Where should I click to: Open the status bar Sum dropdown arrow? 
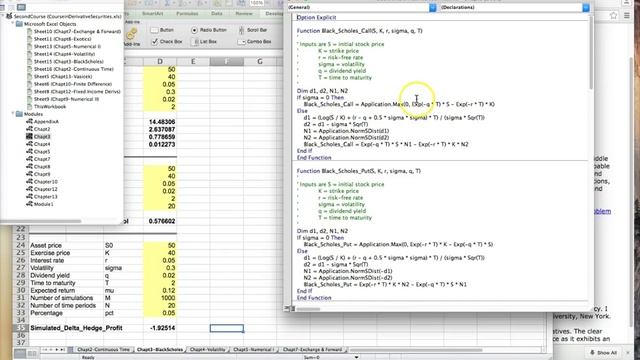click(x=356, y=357)
